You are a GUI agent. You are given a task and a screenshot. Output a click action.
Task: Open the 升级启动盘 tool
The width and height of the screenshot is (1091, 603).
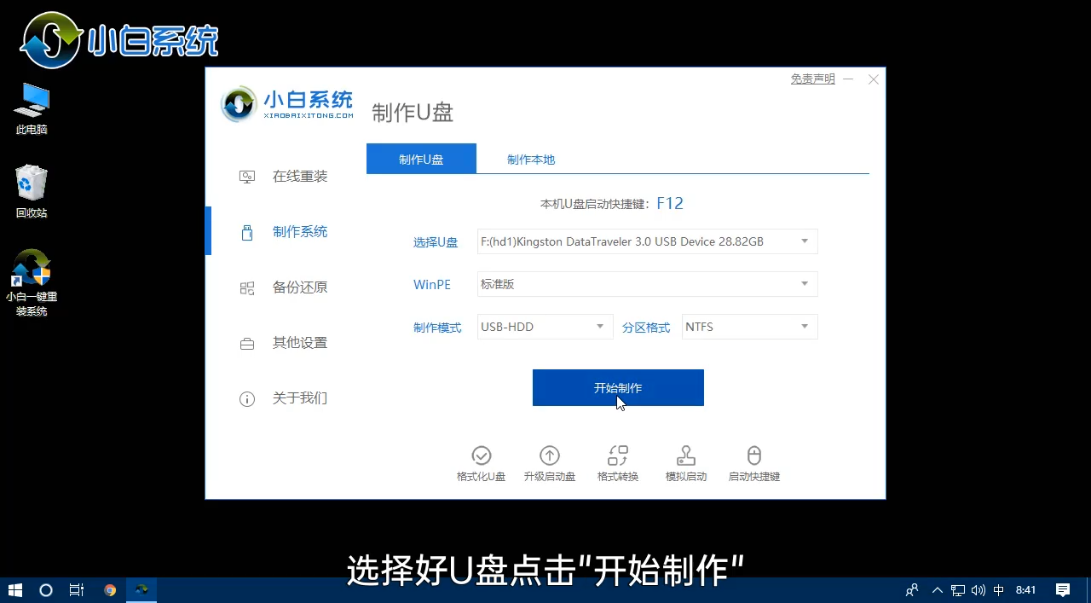[x=550, y=464]
